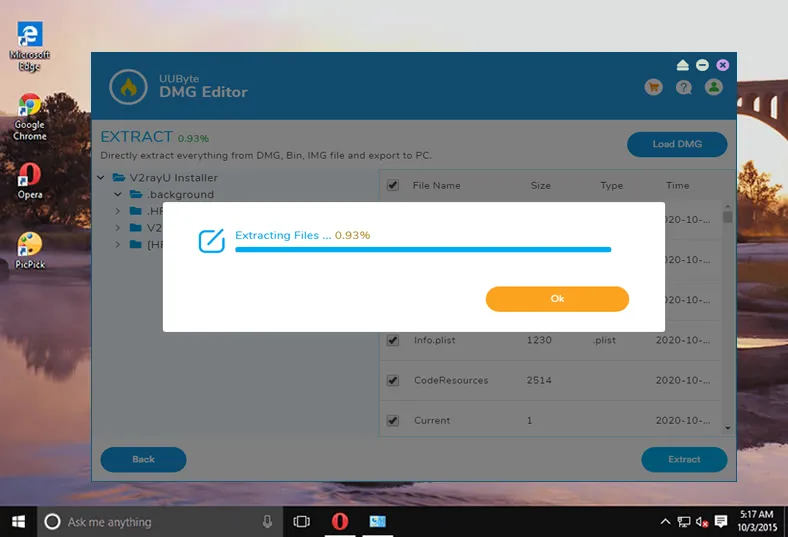Click the eject icon in title bar
788x537 pixels.
(682, 65)
